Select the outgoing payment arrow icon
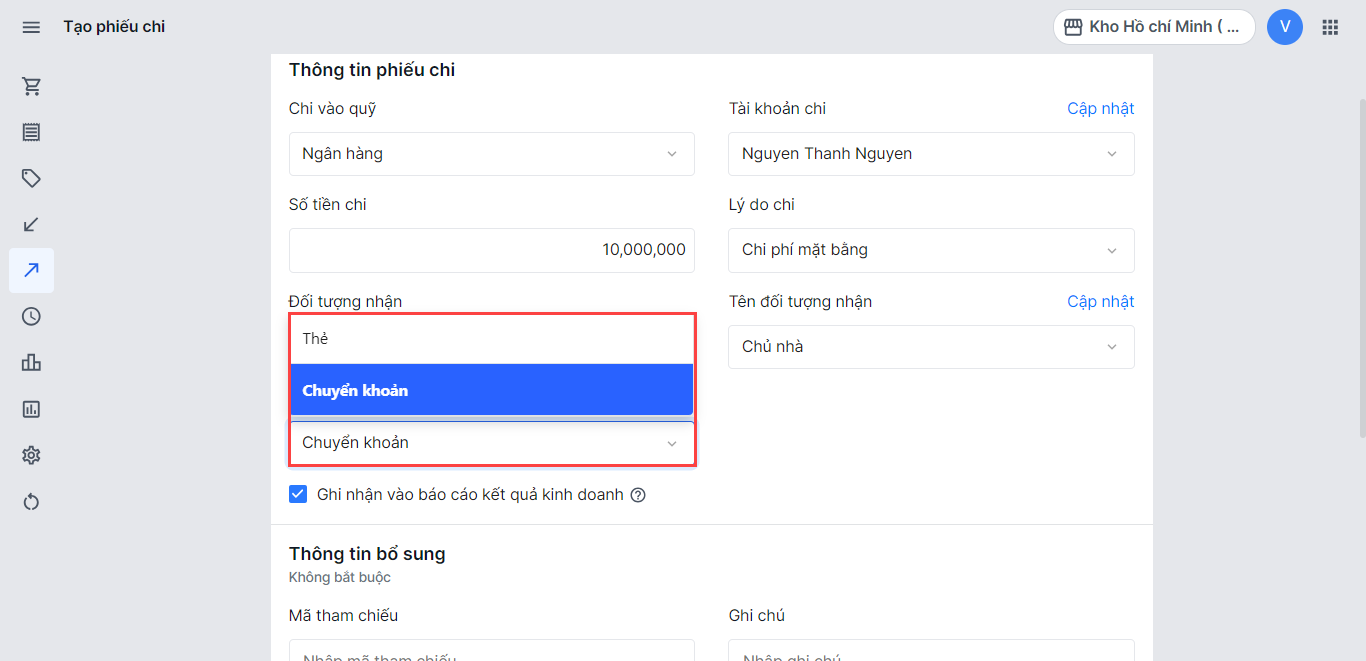The width and height of the screenshot is (1366, 661). 31,270
